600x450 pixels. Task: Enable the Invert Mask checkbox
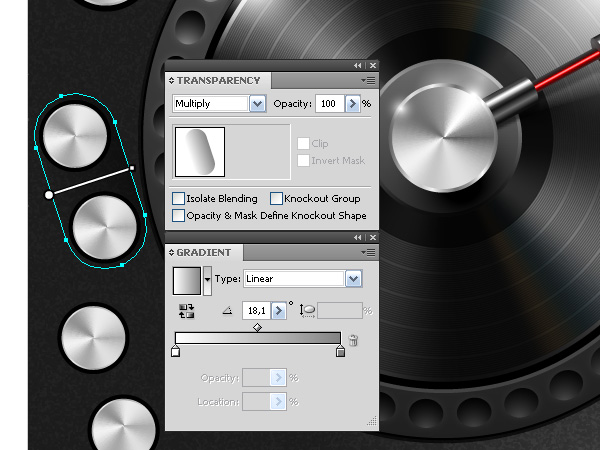click(303, 160)
